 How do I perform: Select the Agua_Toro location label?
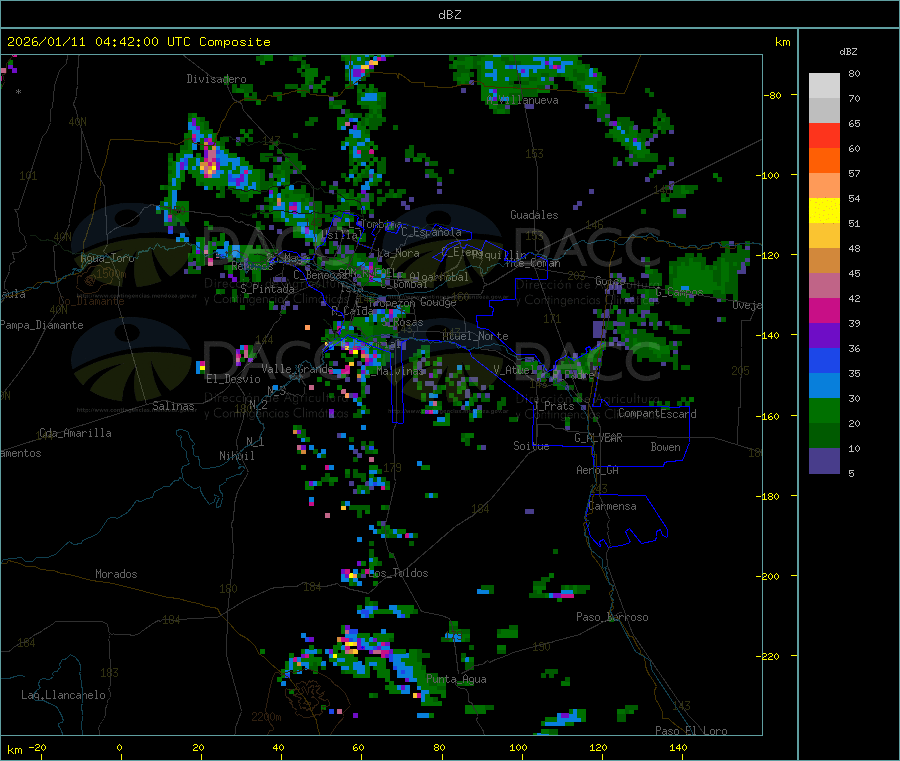pyautogui.click(x=107, y=258)
